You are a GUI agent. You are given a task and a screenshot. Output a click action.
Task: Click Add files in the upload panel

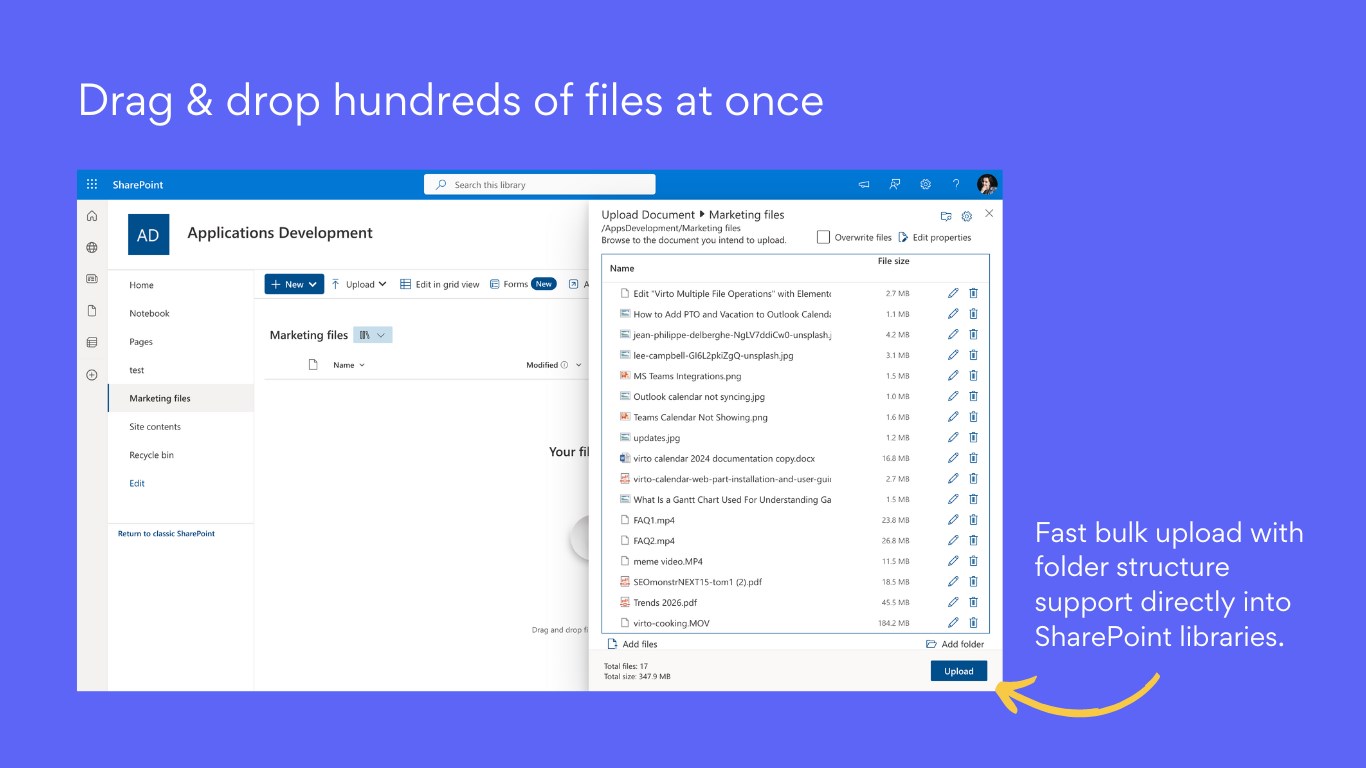point(633,644)
